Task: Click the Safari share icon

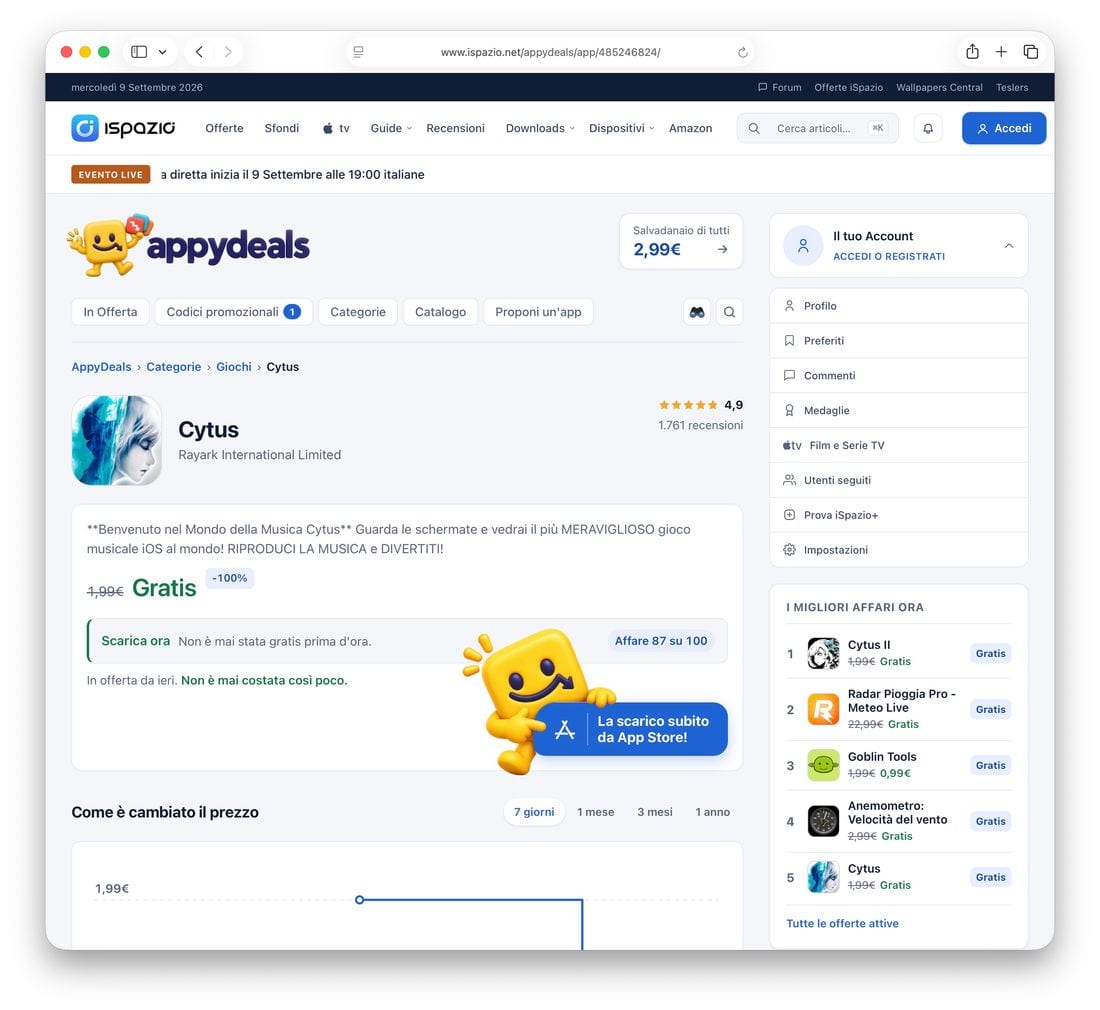Action: [972, 52]
